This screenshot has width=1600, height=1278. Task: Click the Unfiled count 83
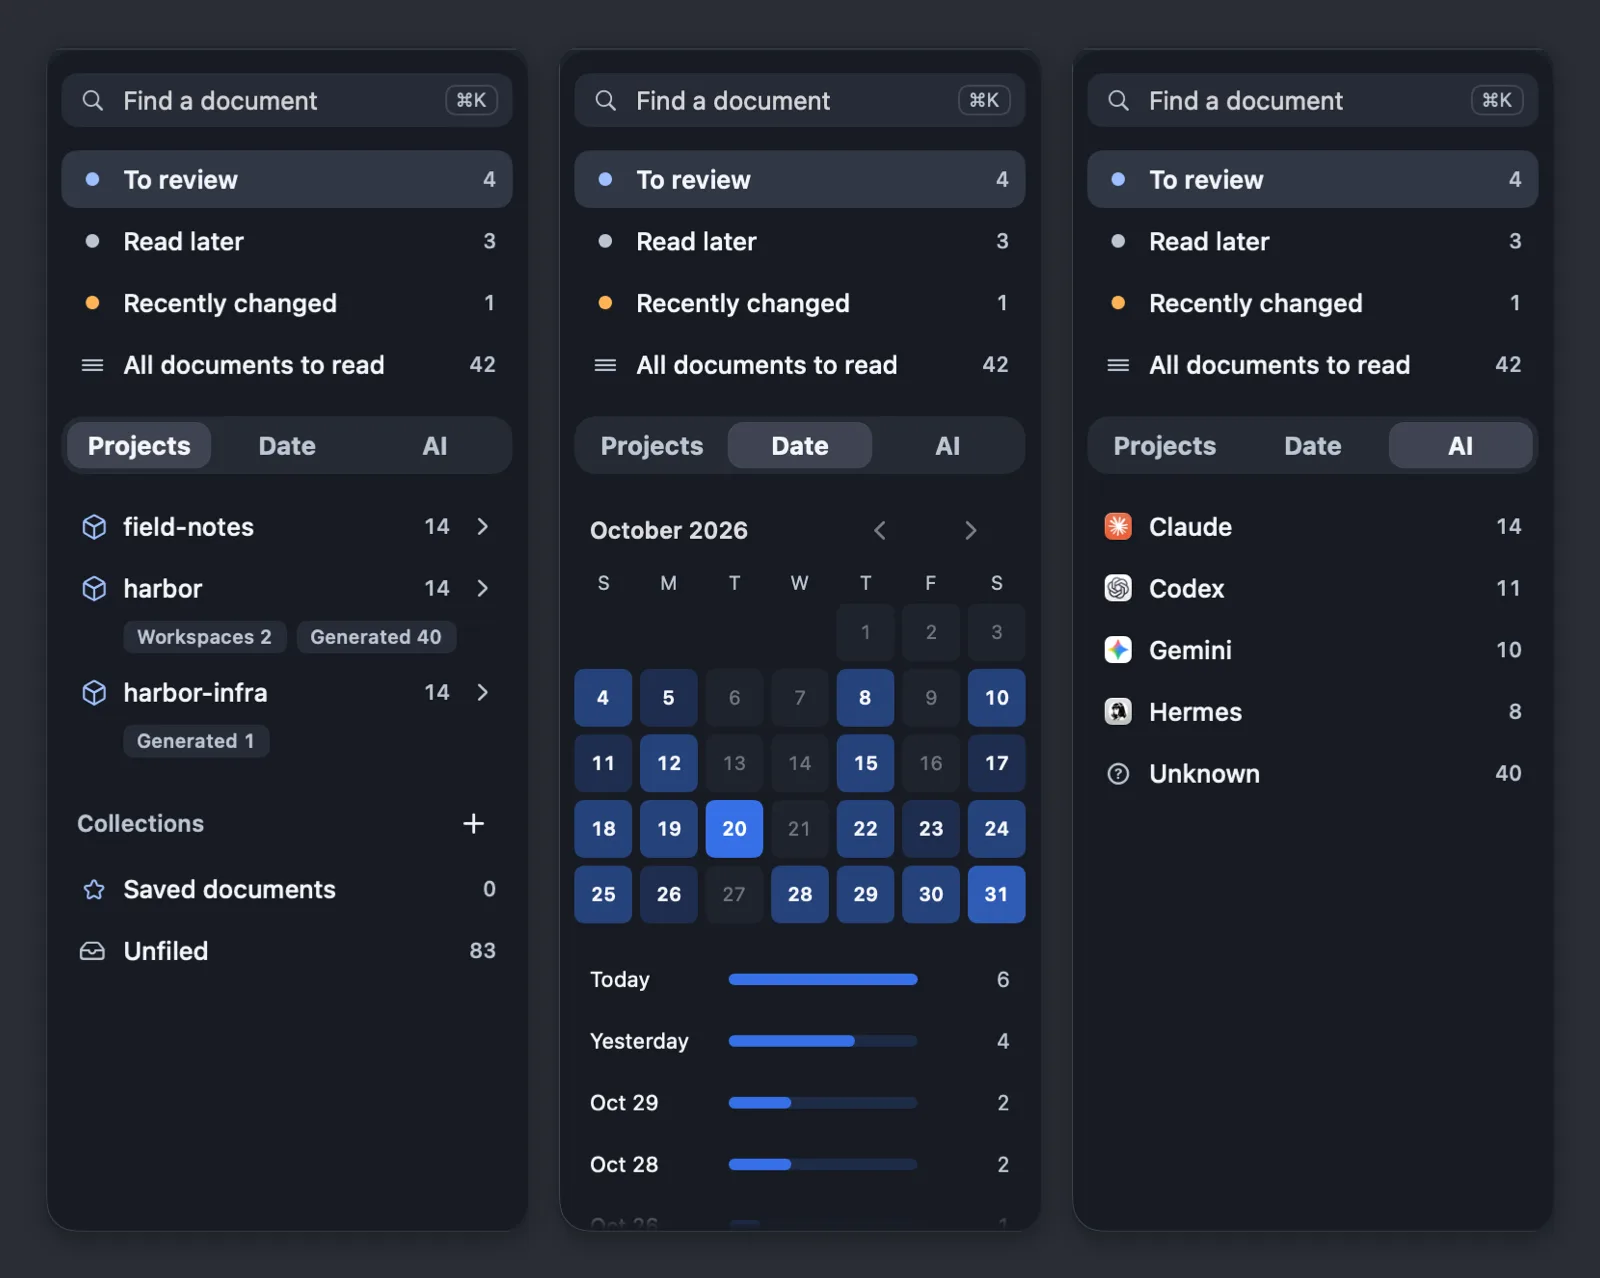click(x=483, y=951)
